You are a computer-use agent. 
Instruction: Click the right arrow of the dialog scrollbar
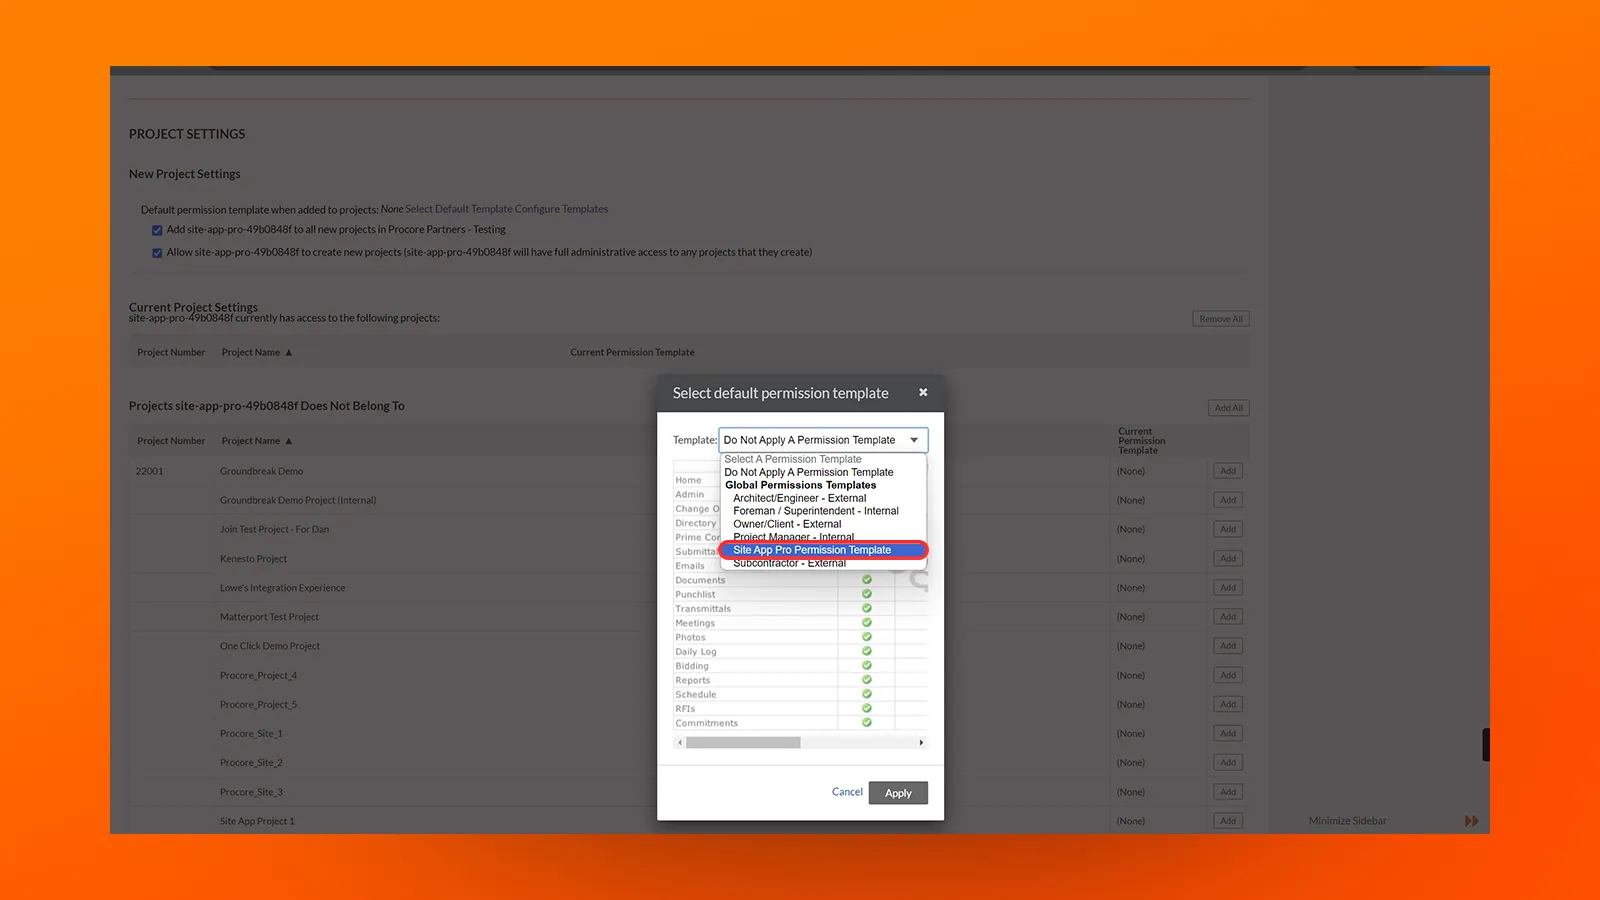coord(921,742)
